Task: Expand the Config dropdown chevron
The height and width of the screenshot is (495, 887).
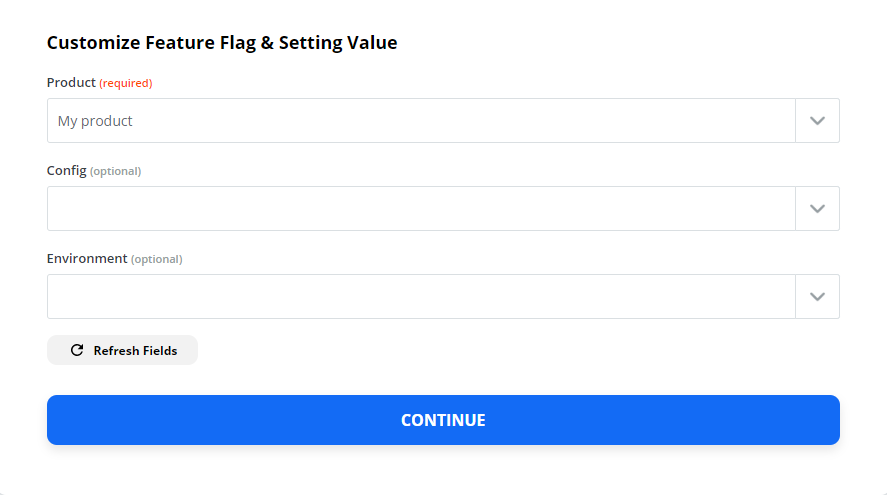Action: (817, 209)
